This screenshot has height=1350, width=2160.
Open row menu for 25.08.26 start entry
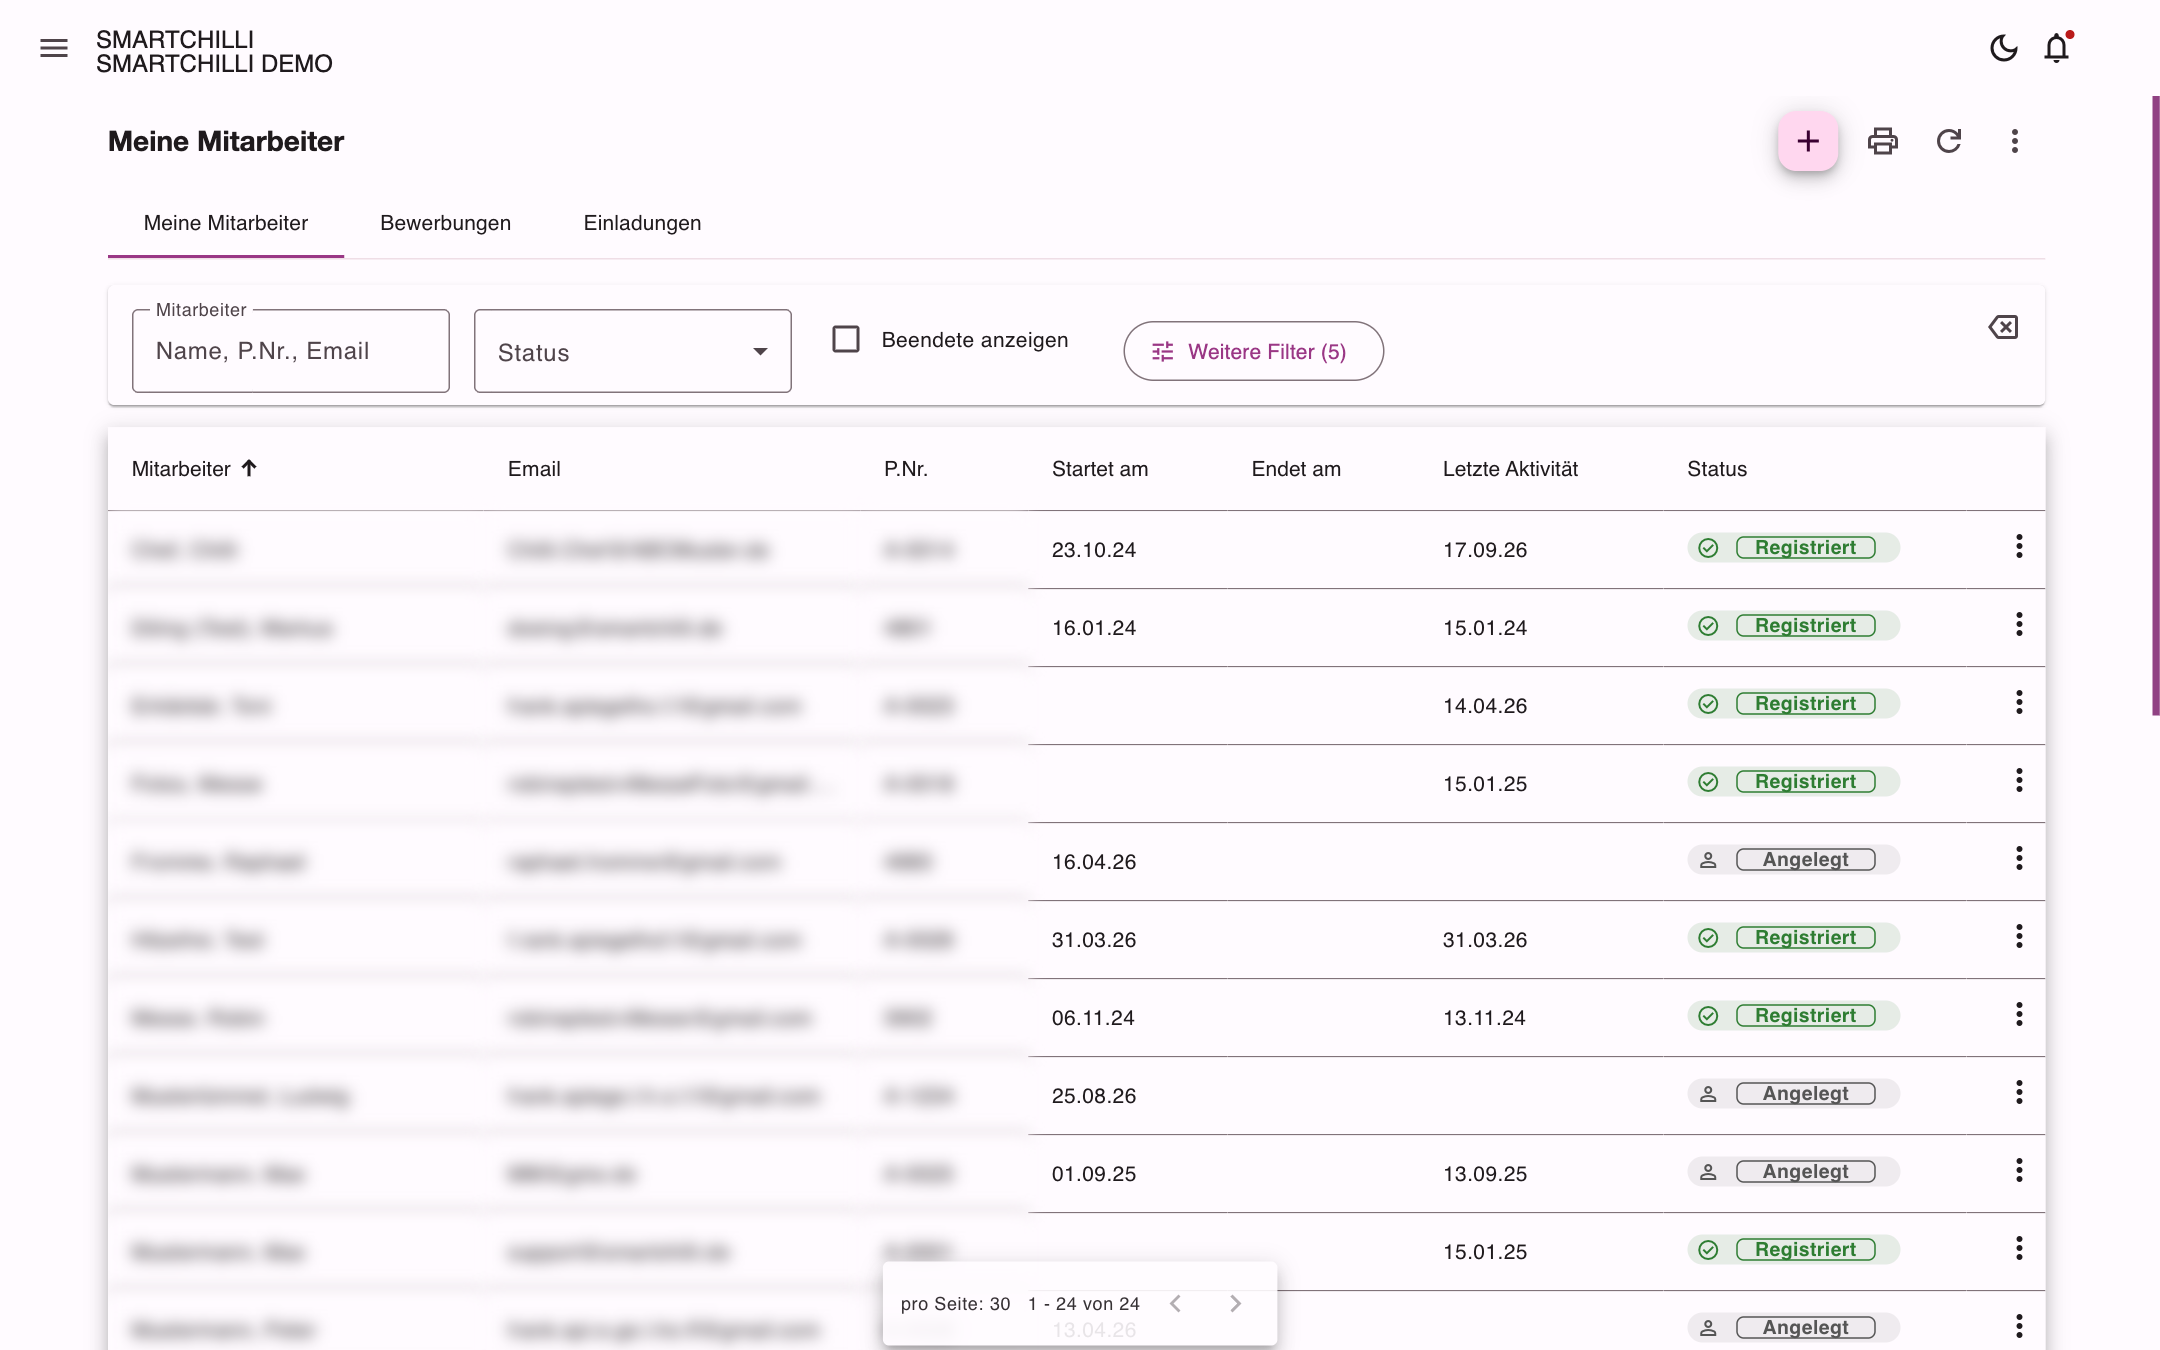pos(2019,1092)
